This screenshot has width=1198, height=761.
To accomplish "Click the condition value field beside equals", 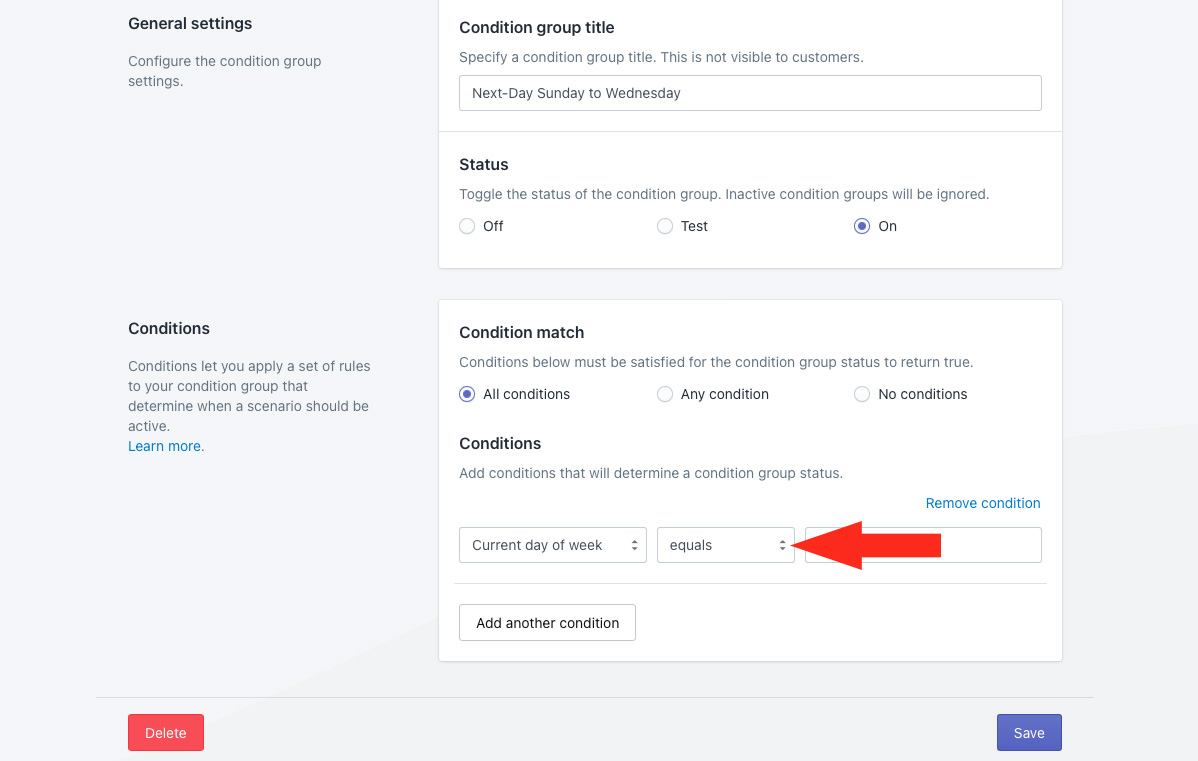I will click(990, 545).
